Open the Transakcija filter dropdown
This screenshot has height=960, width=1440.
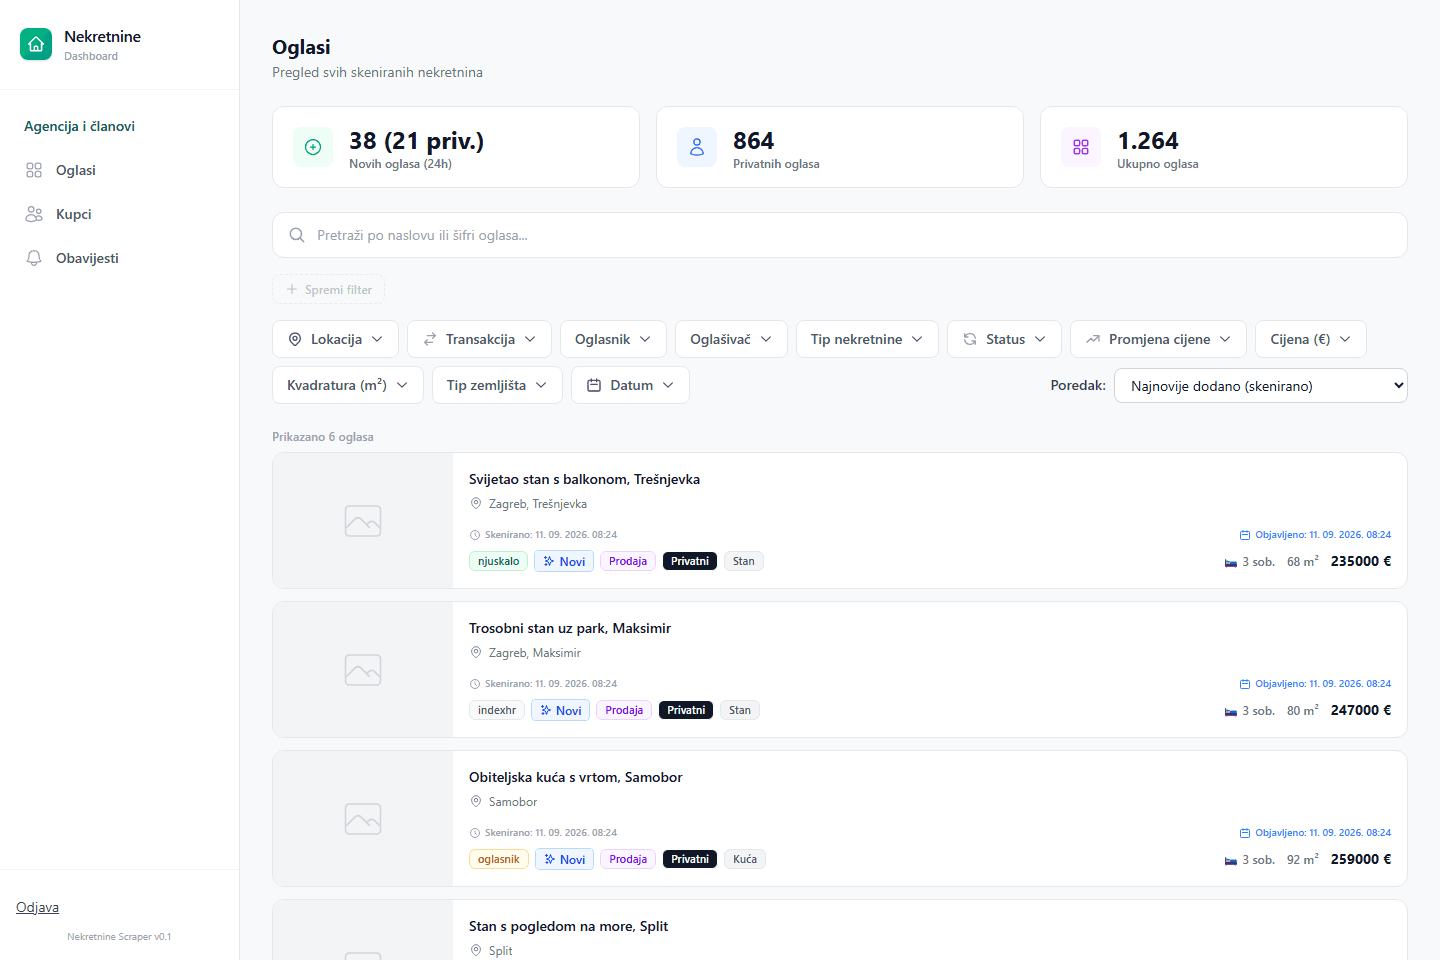coord(479,339)
